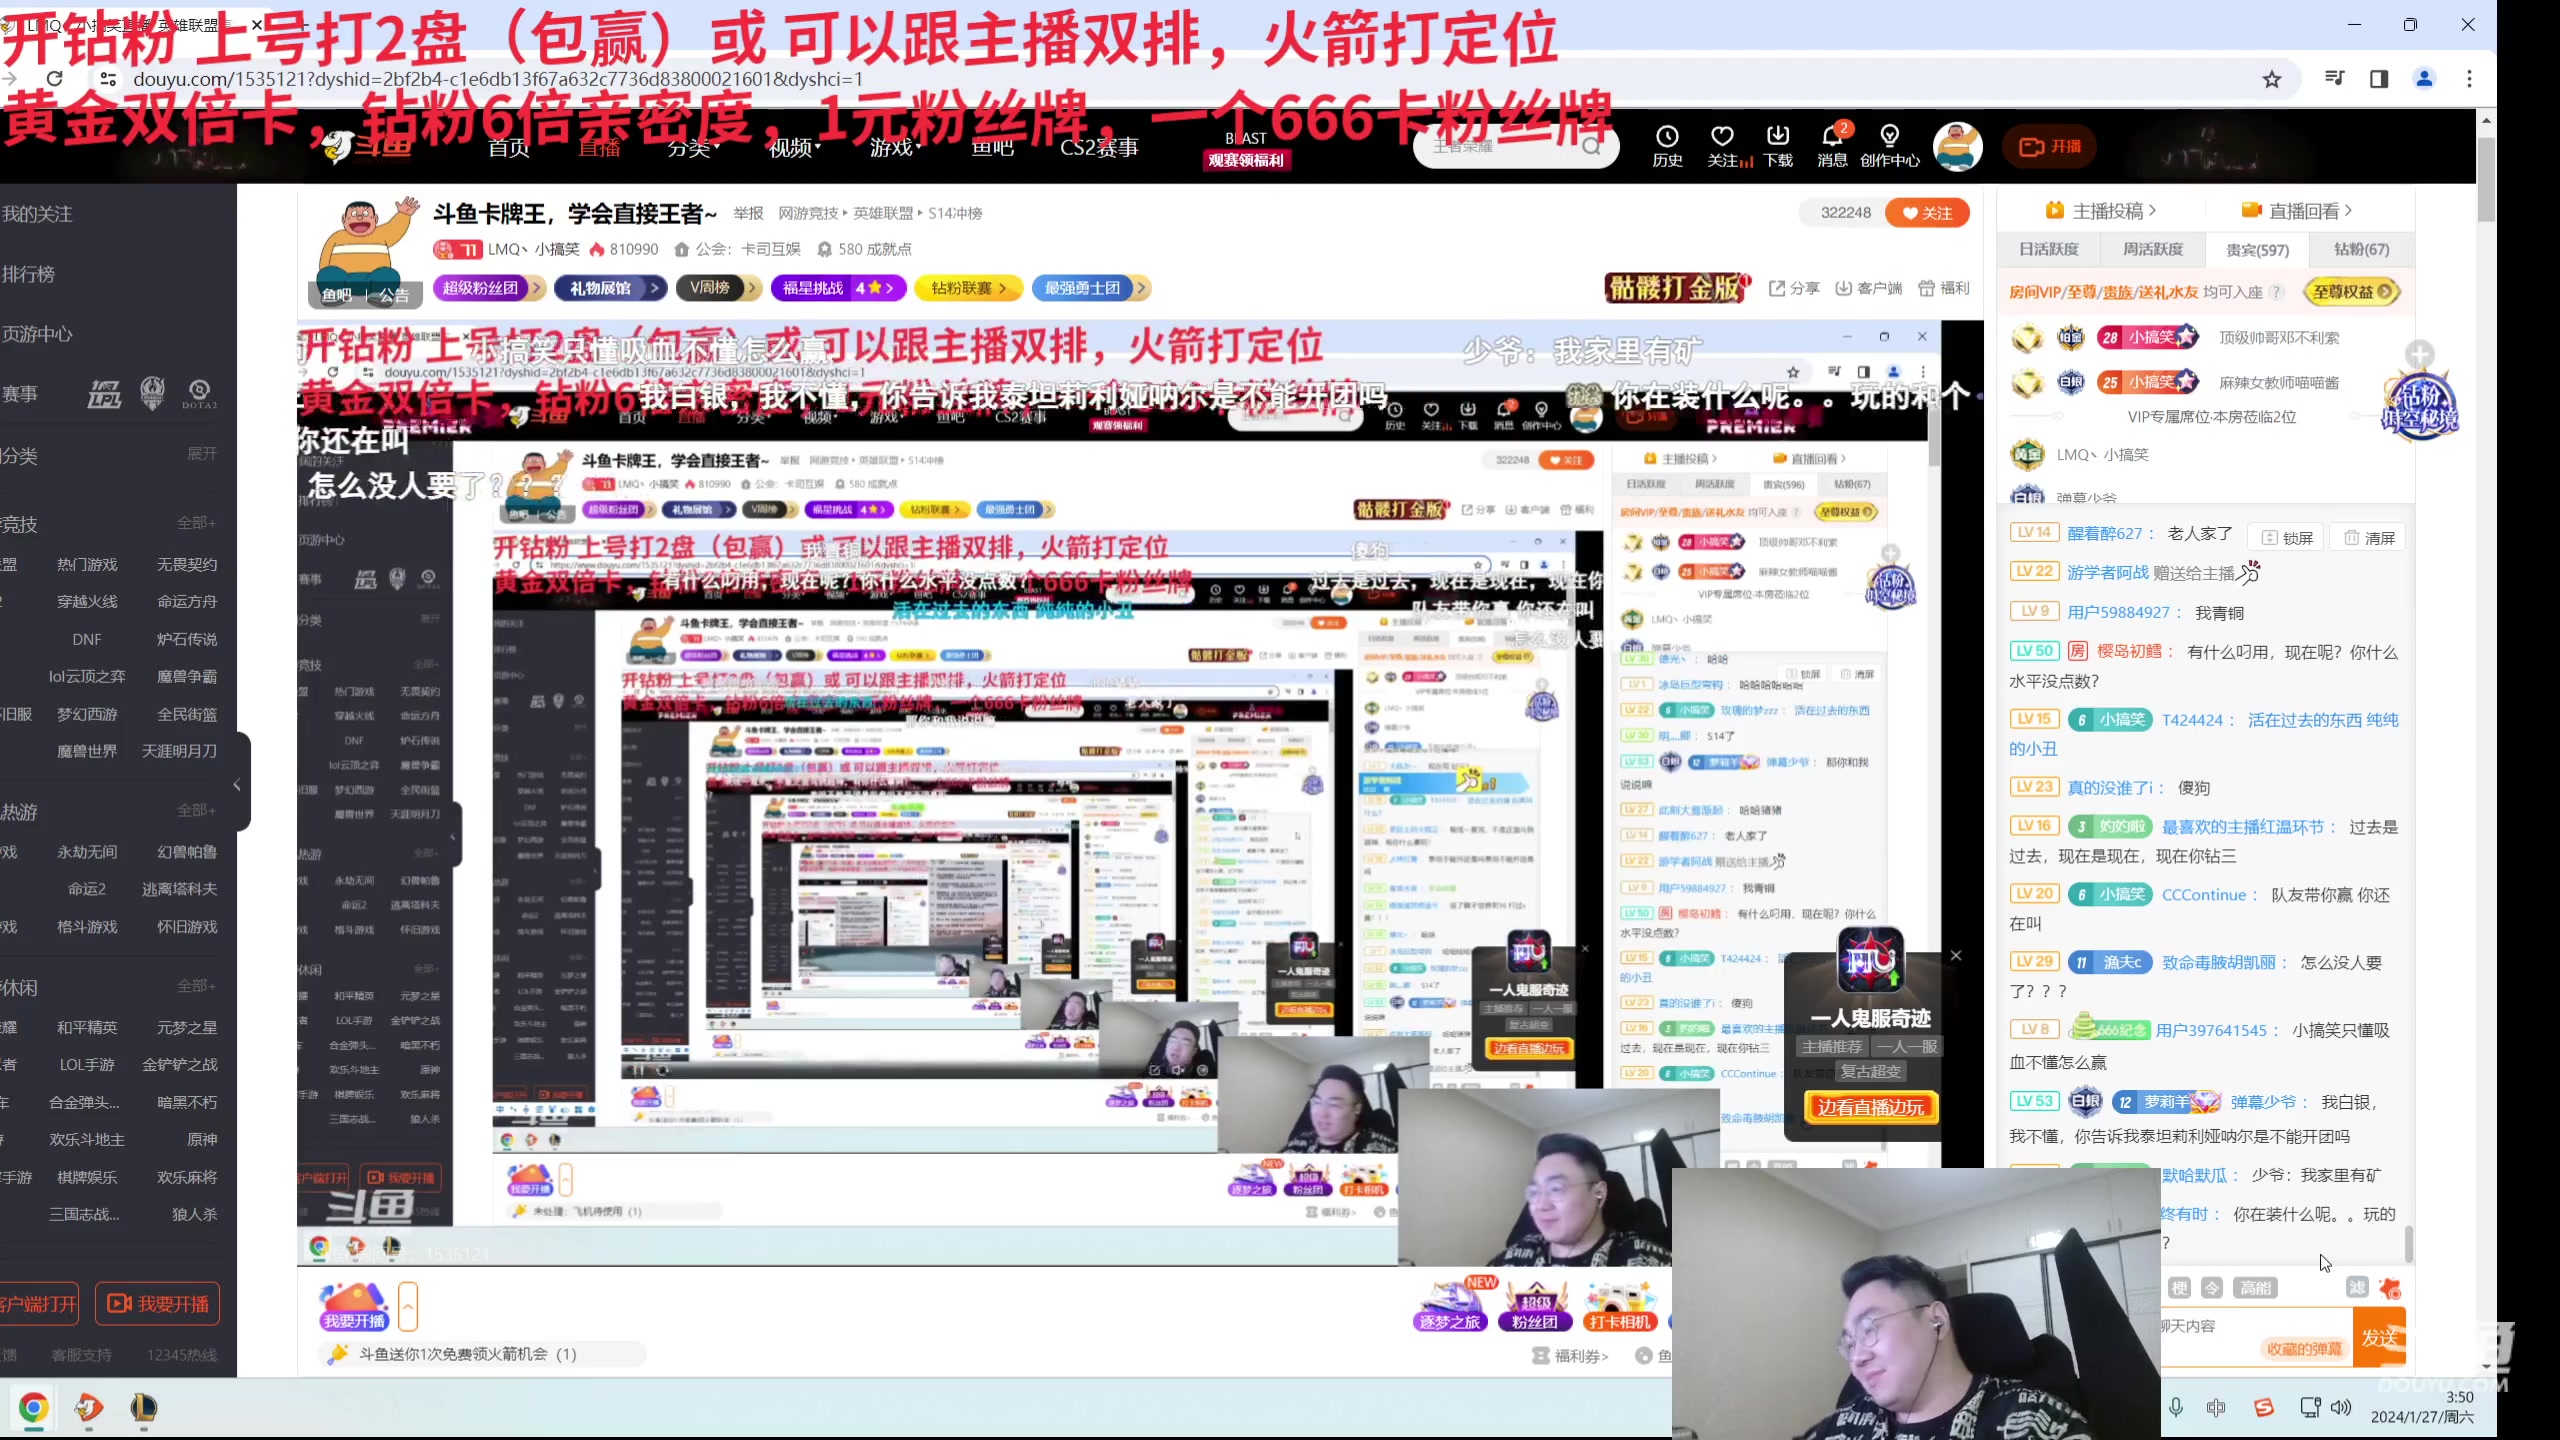Open the Download (下载) icon in top bar
Image resolution: width=2560 pixels, height=1440 pixels.
pyautogui.click(x=1778, y=146)
